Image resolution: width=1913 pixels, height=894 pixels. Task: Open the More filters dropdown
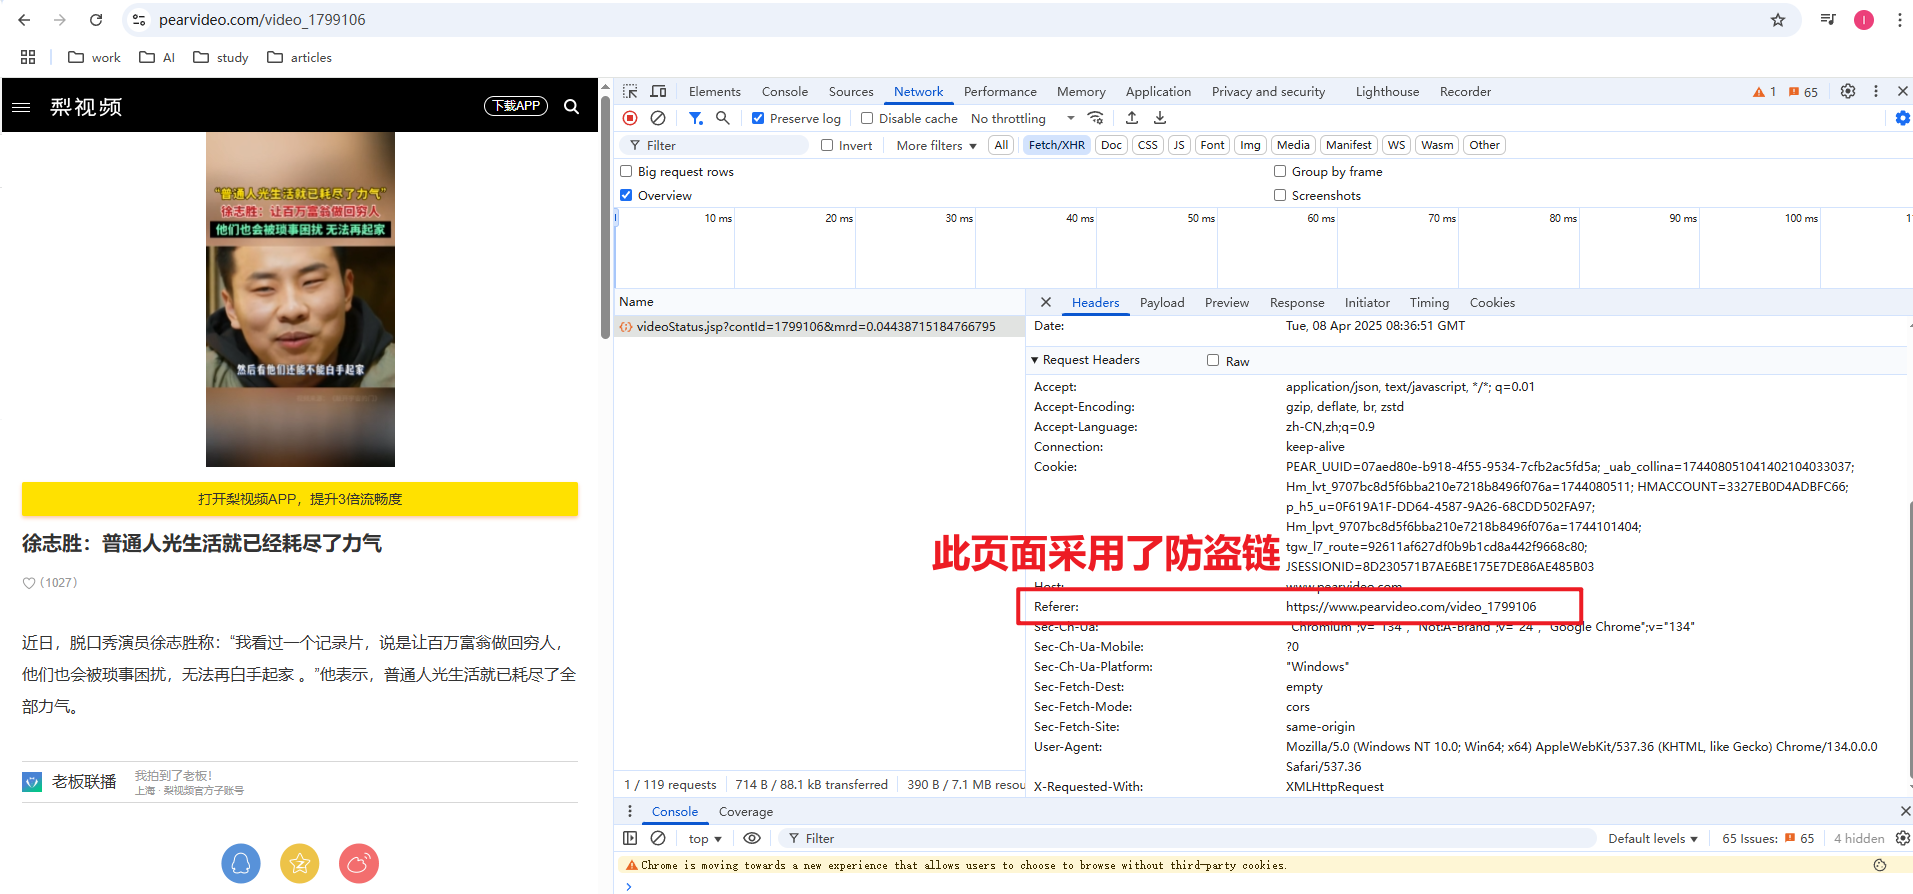(x=936, y=145)
